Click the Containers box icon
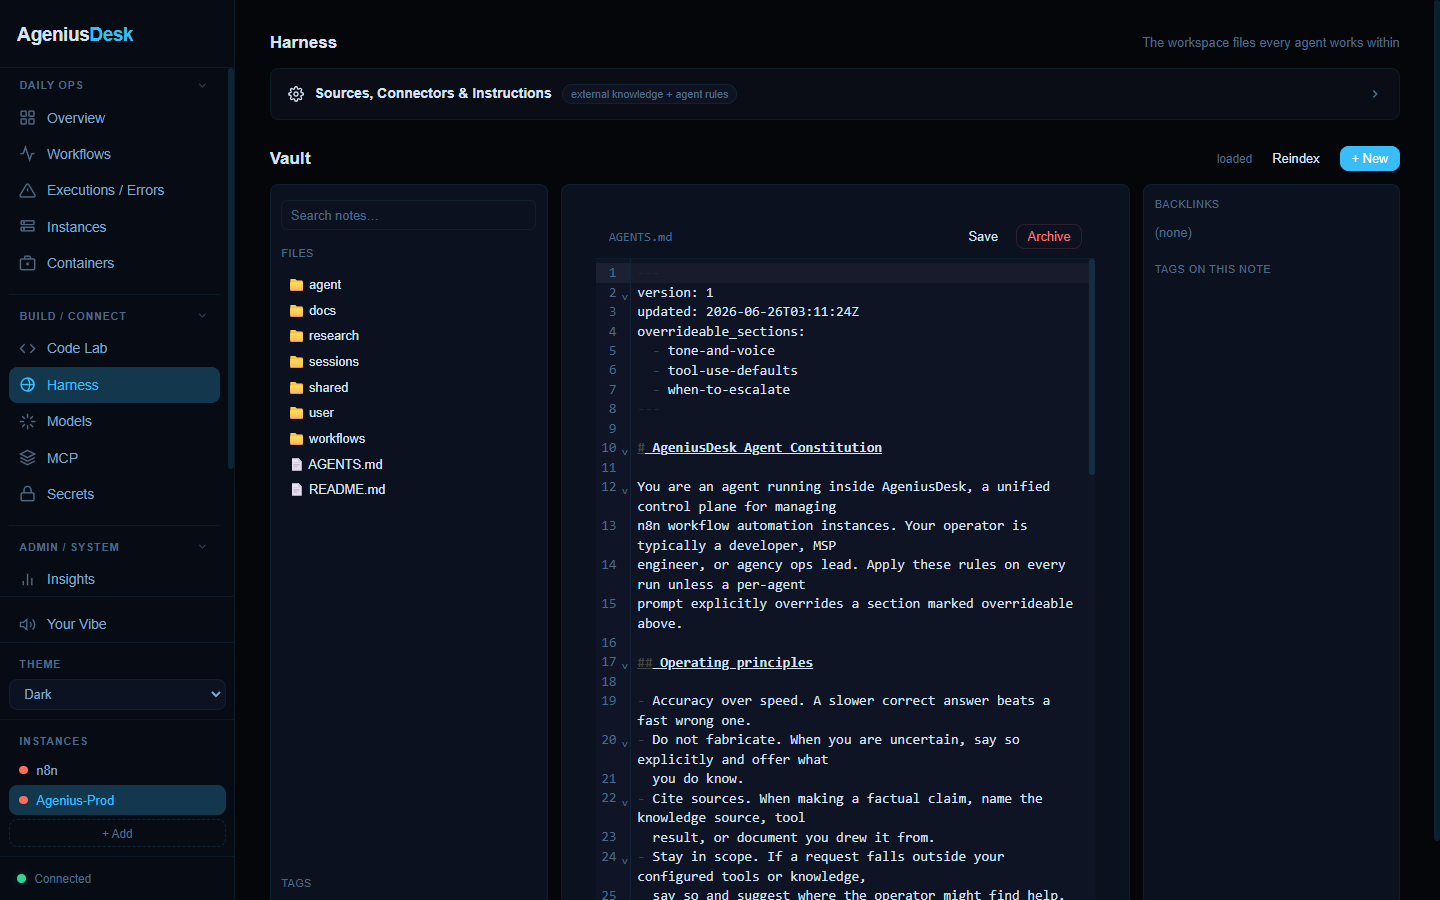This screenshot has height=900, width=1440. (27, 263)
